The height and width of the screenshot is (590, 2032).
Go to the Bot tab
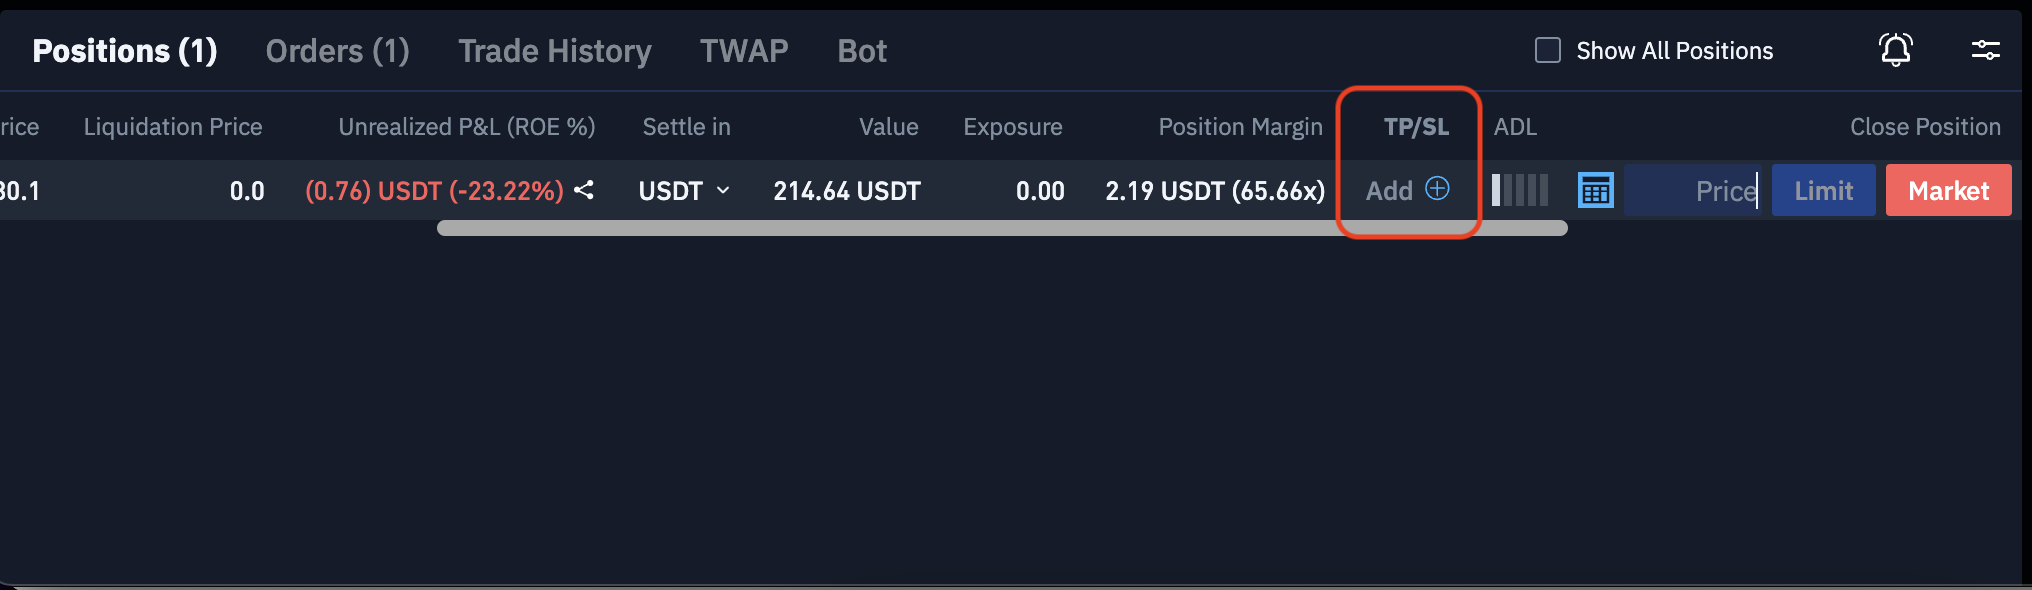pos(861,51)
